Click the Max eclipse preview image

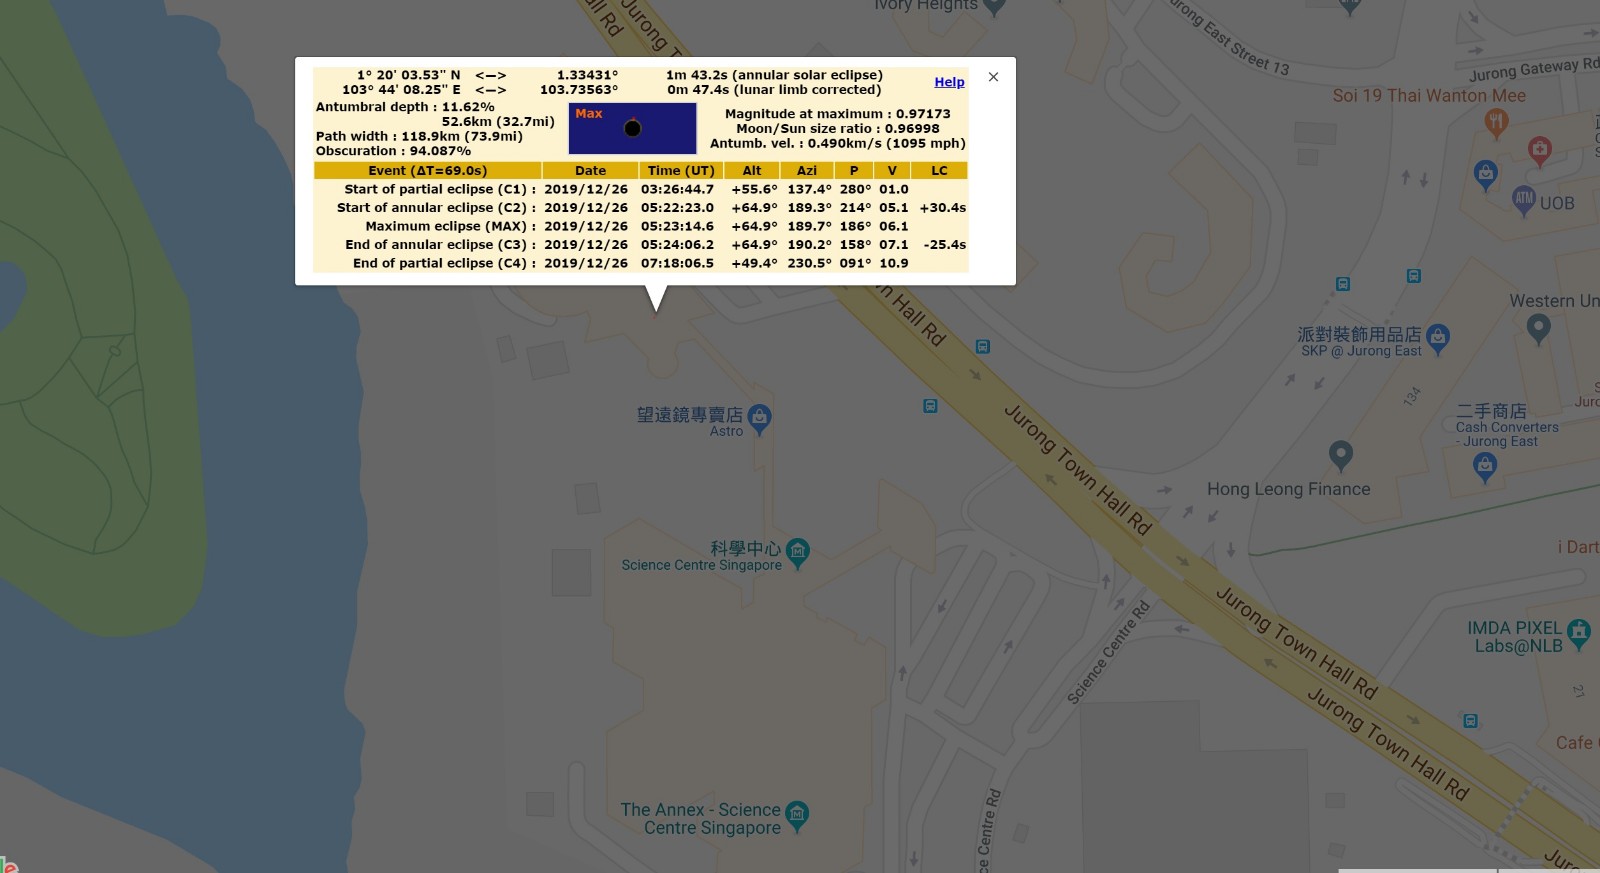click(632, 129)
